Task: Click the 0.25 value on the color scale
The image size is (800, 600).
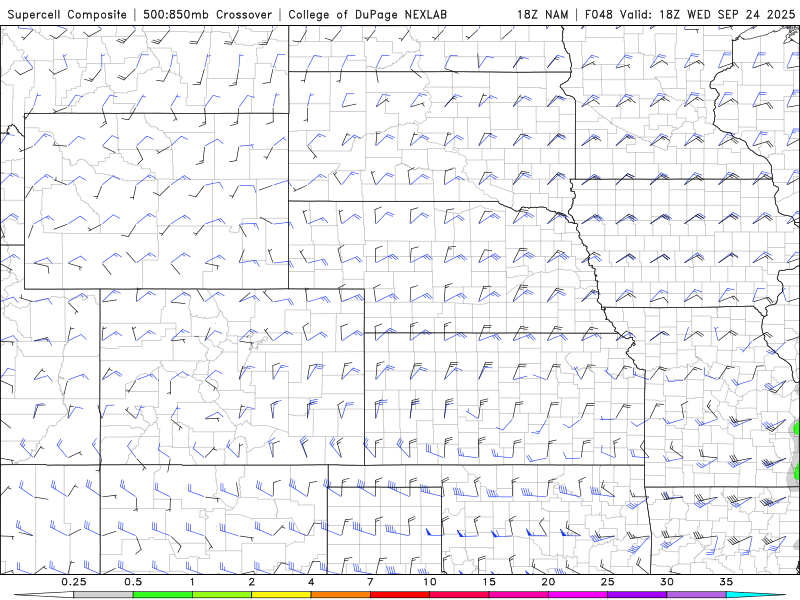Action: pos(74,582)
